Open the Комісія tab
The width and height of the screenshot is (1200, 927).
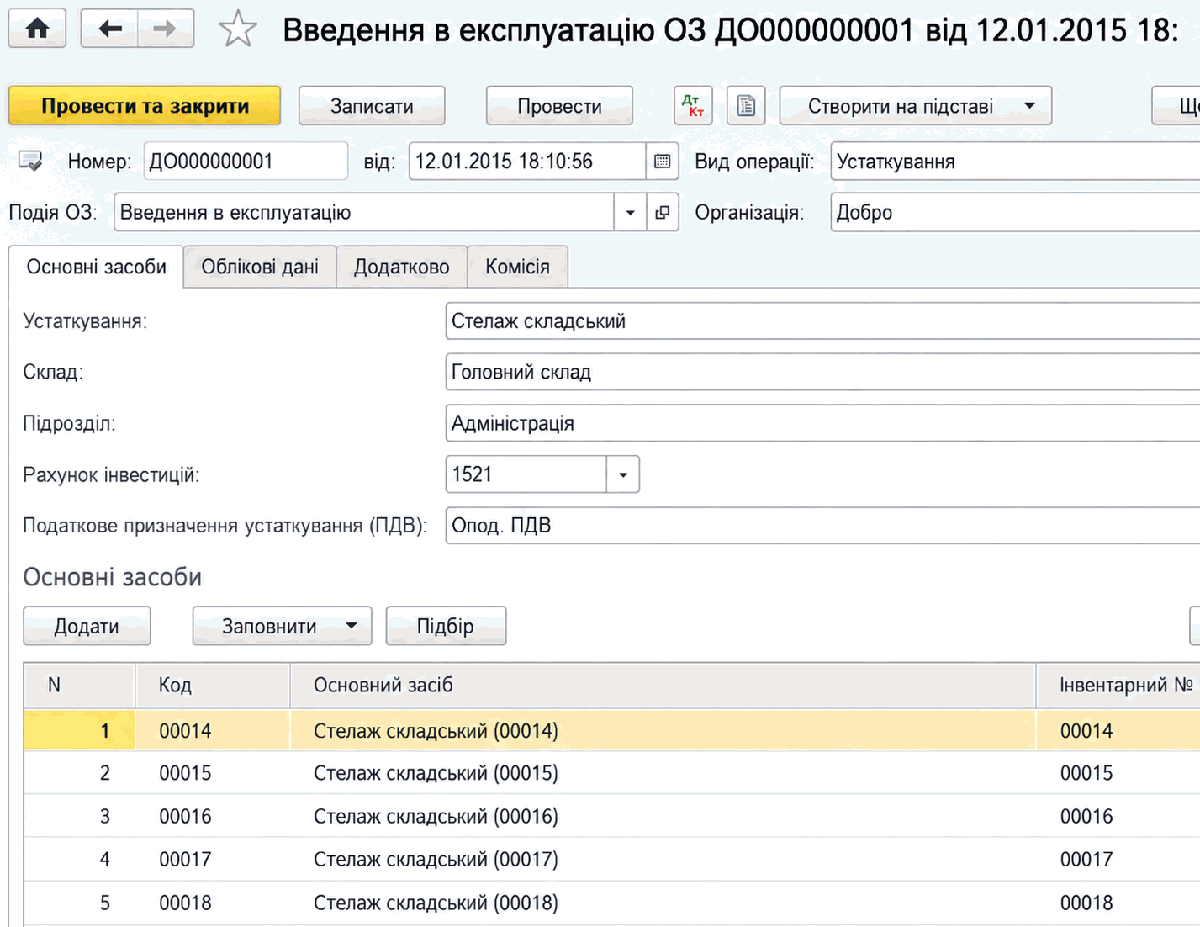(x=517, y=267)
